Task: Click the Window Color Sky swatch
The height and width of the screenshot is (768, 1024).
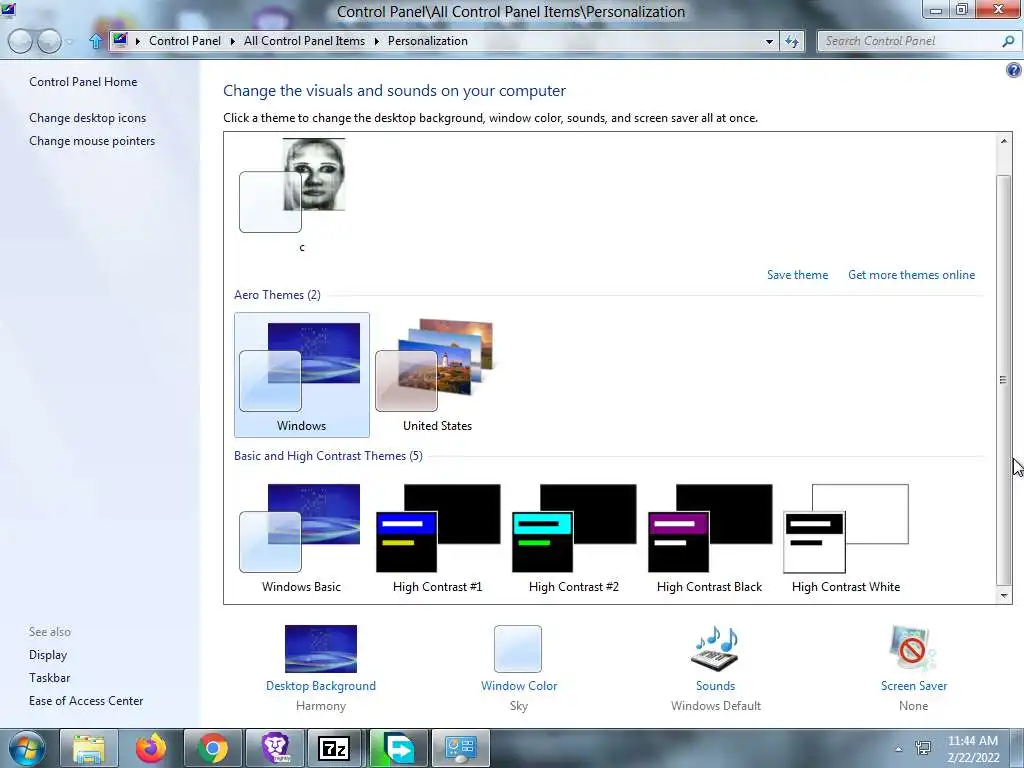Action: coord(518,649)
